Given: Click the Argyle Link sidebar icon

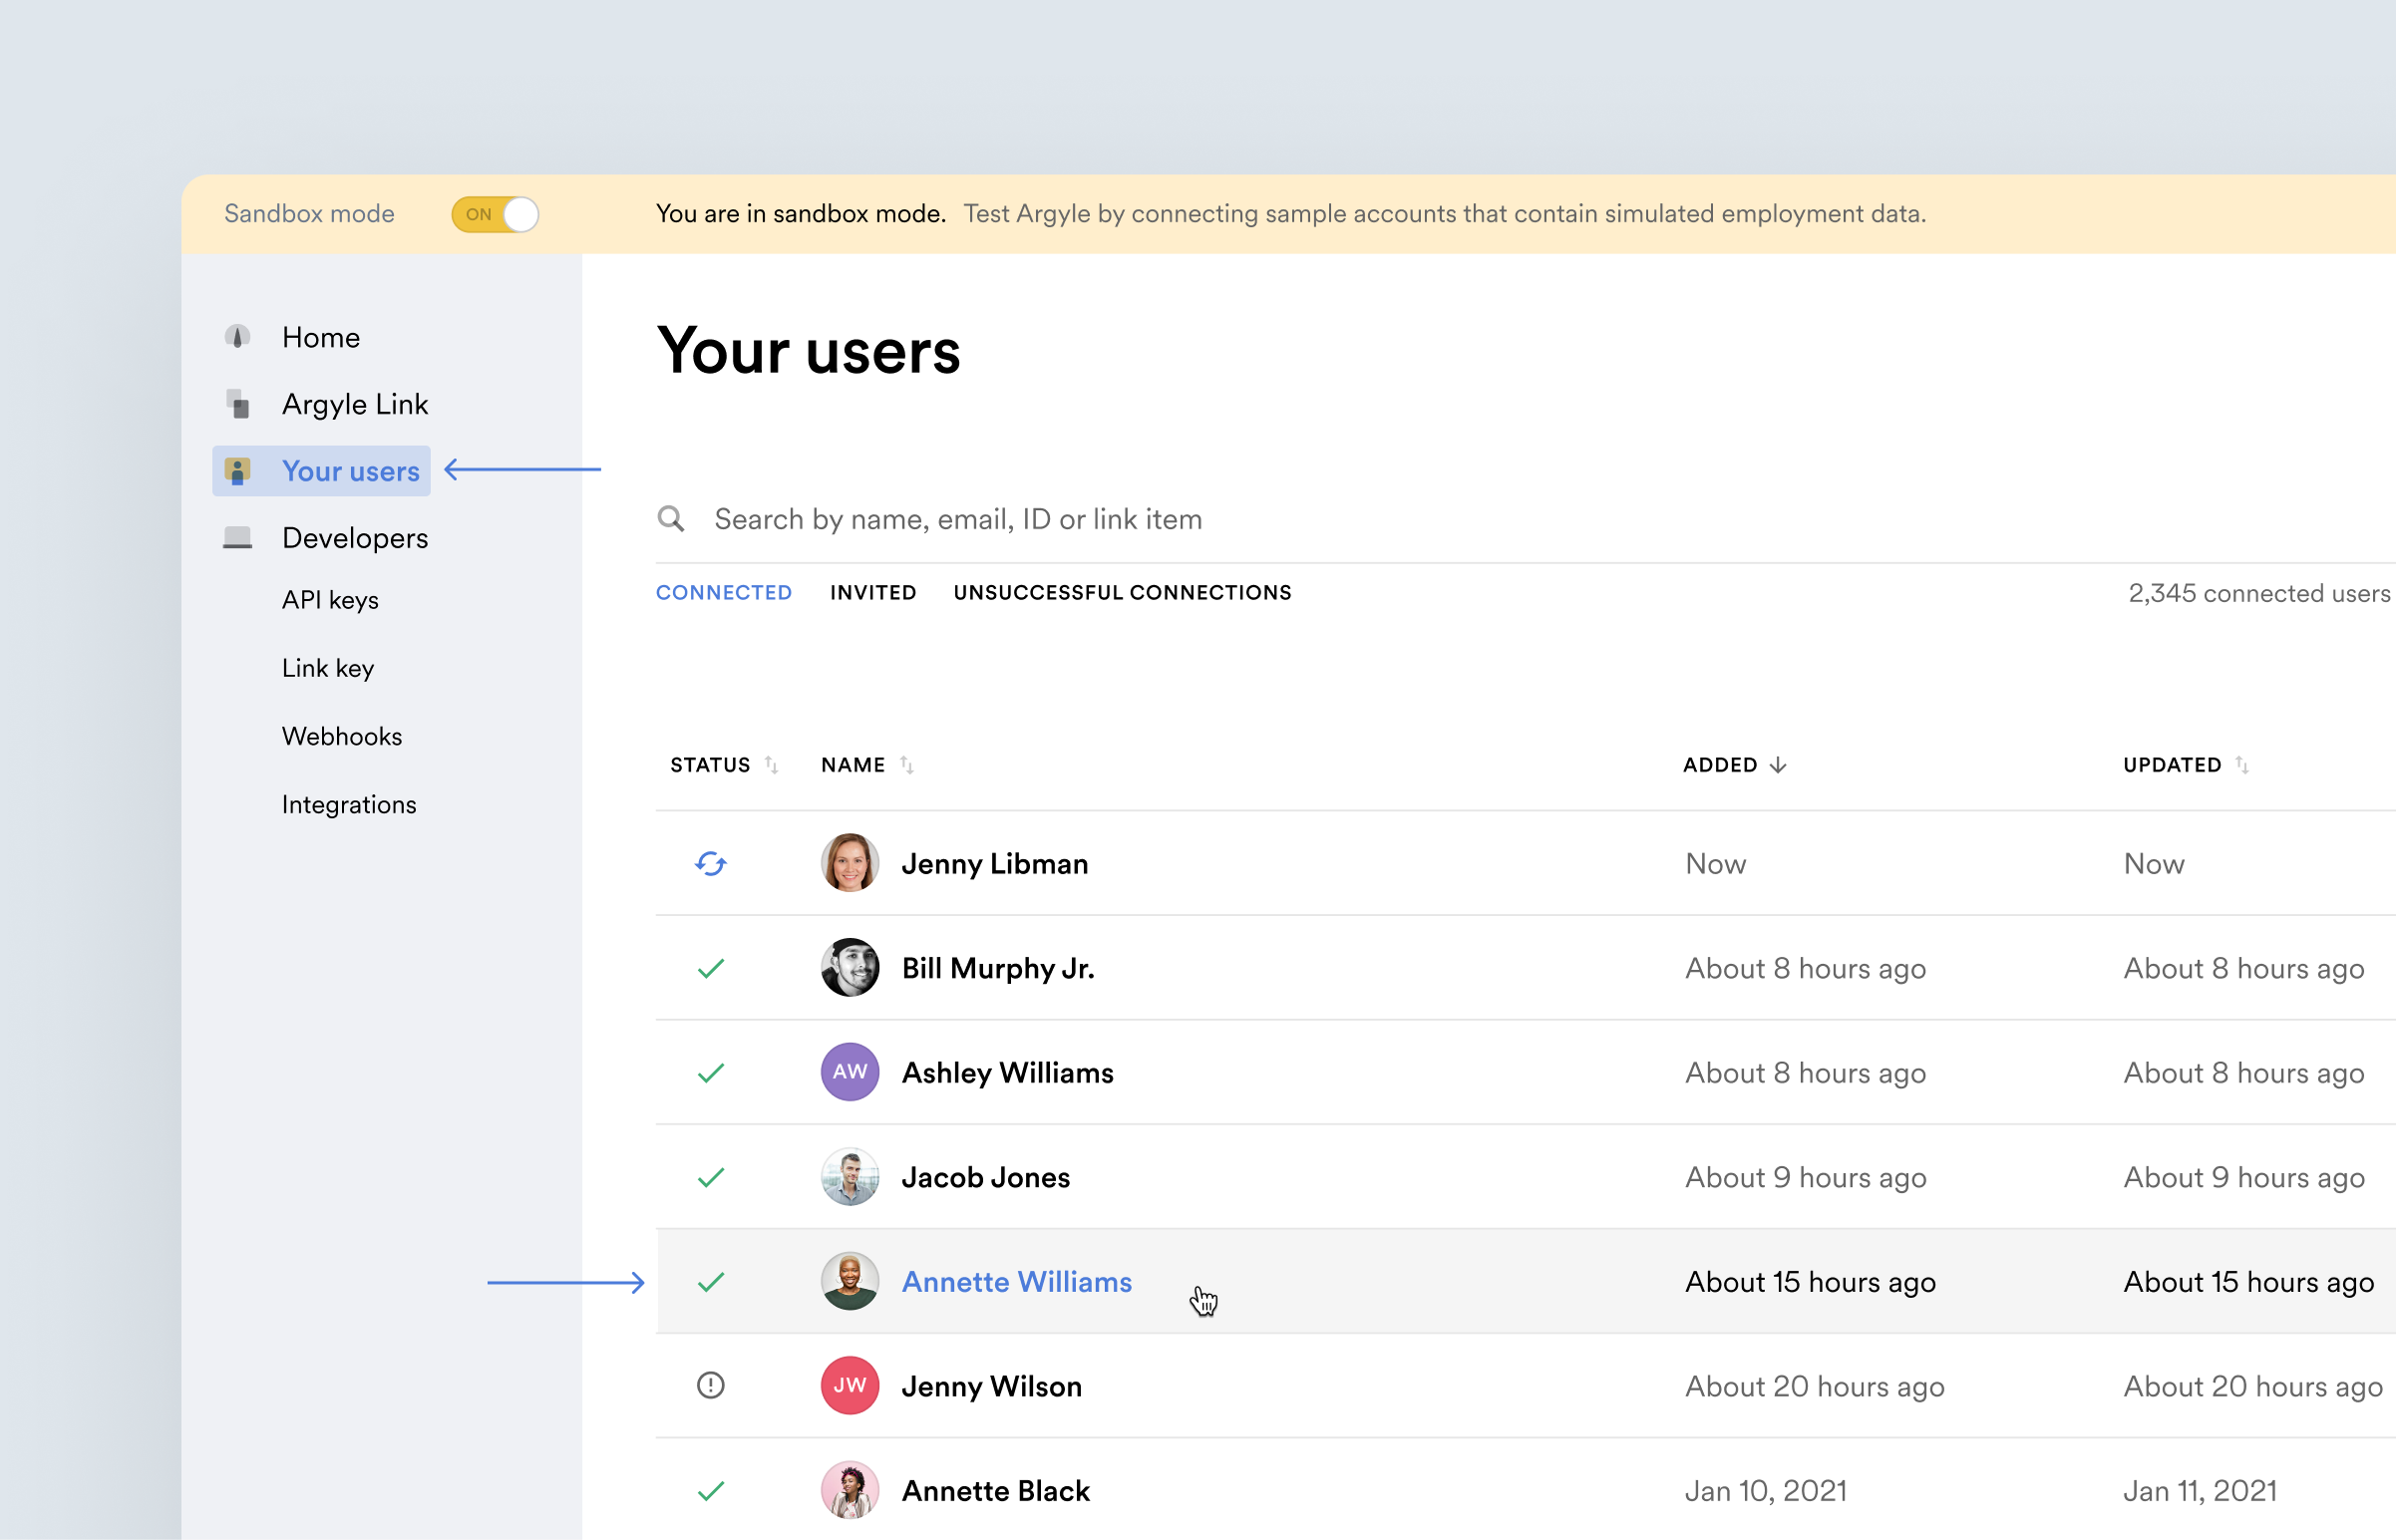Looking at the screenshot, I should 238,404.
